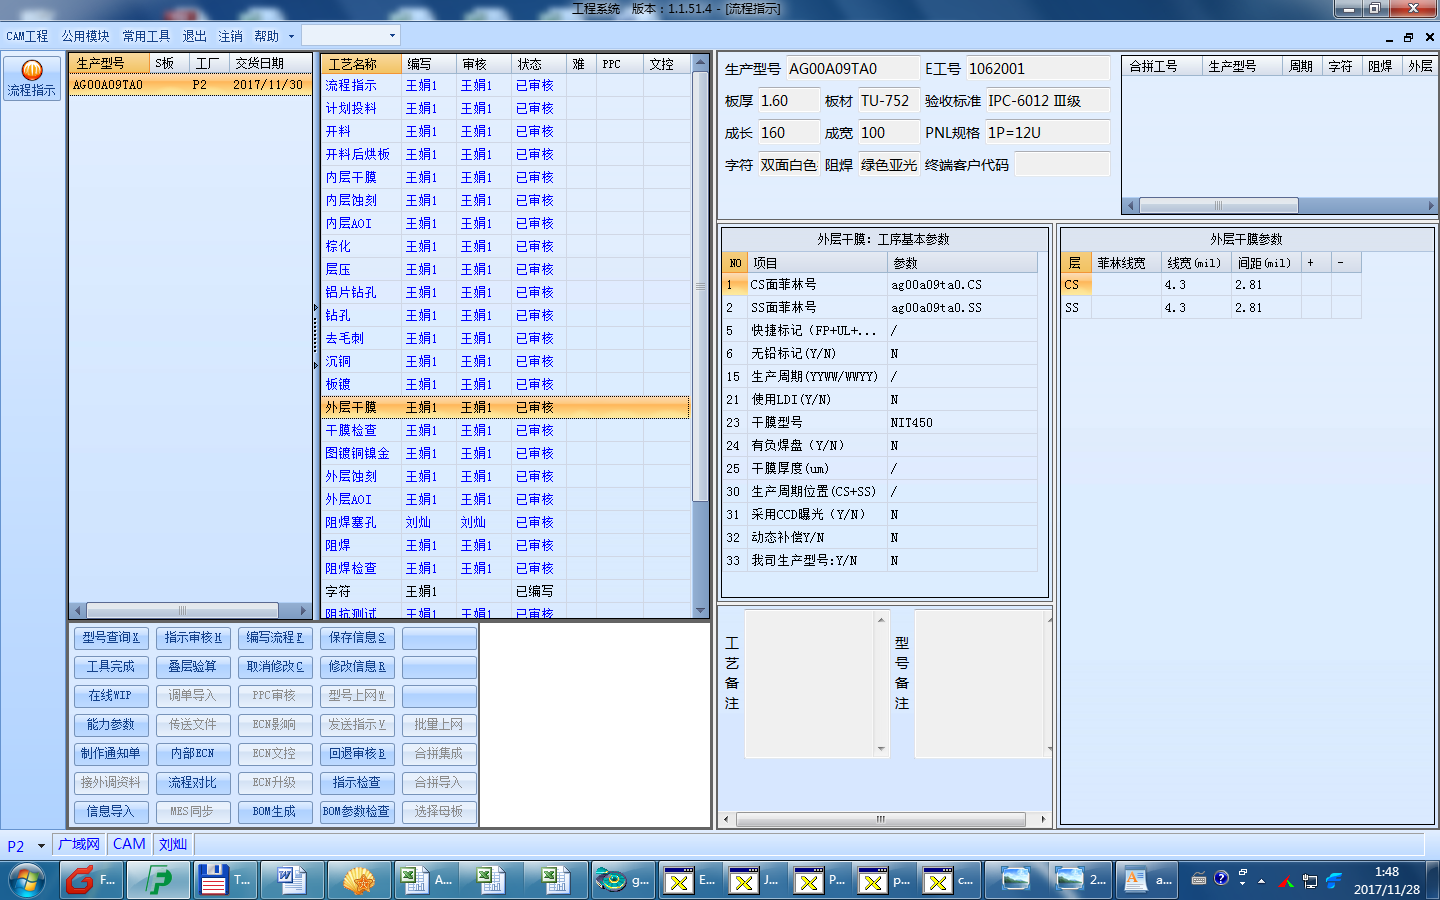Click the empty 终端客户代码 field

1062,165
